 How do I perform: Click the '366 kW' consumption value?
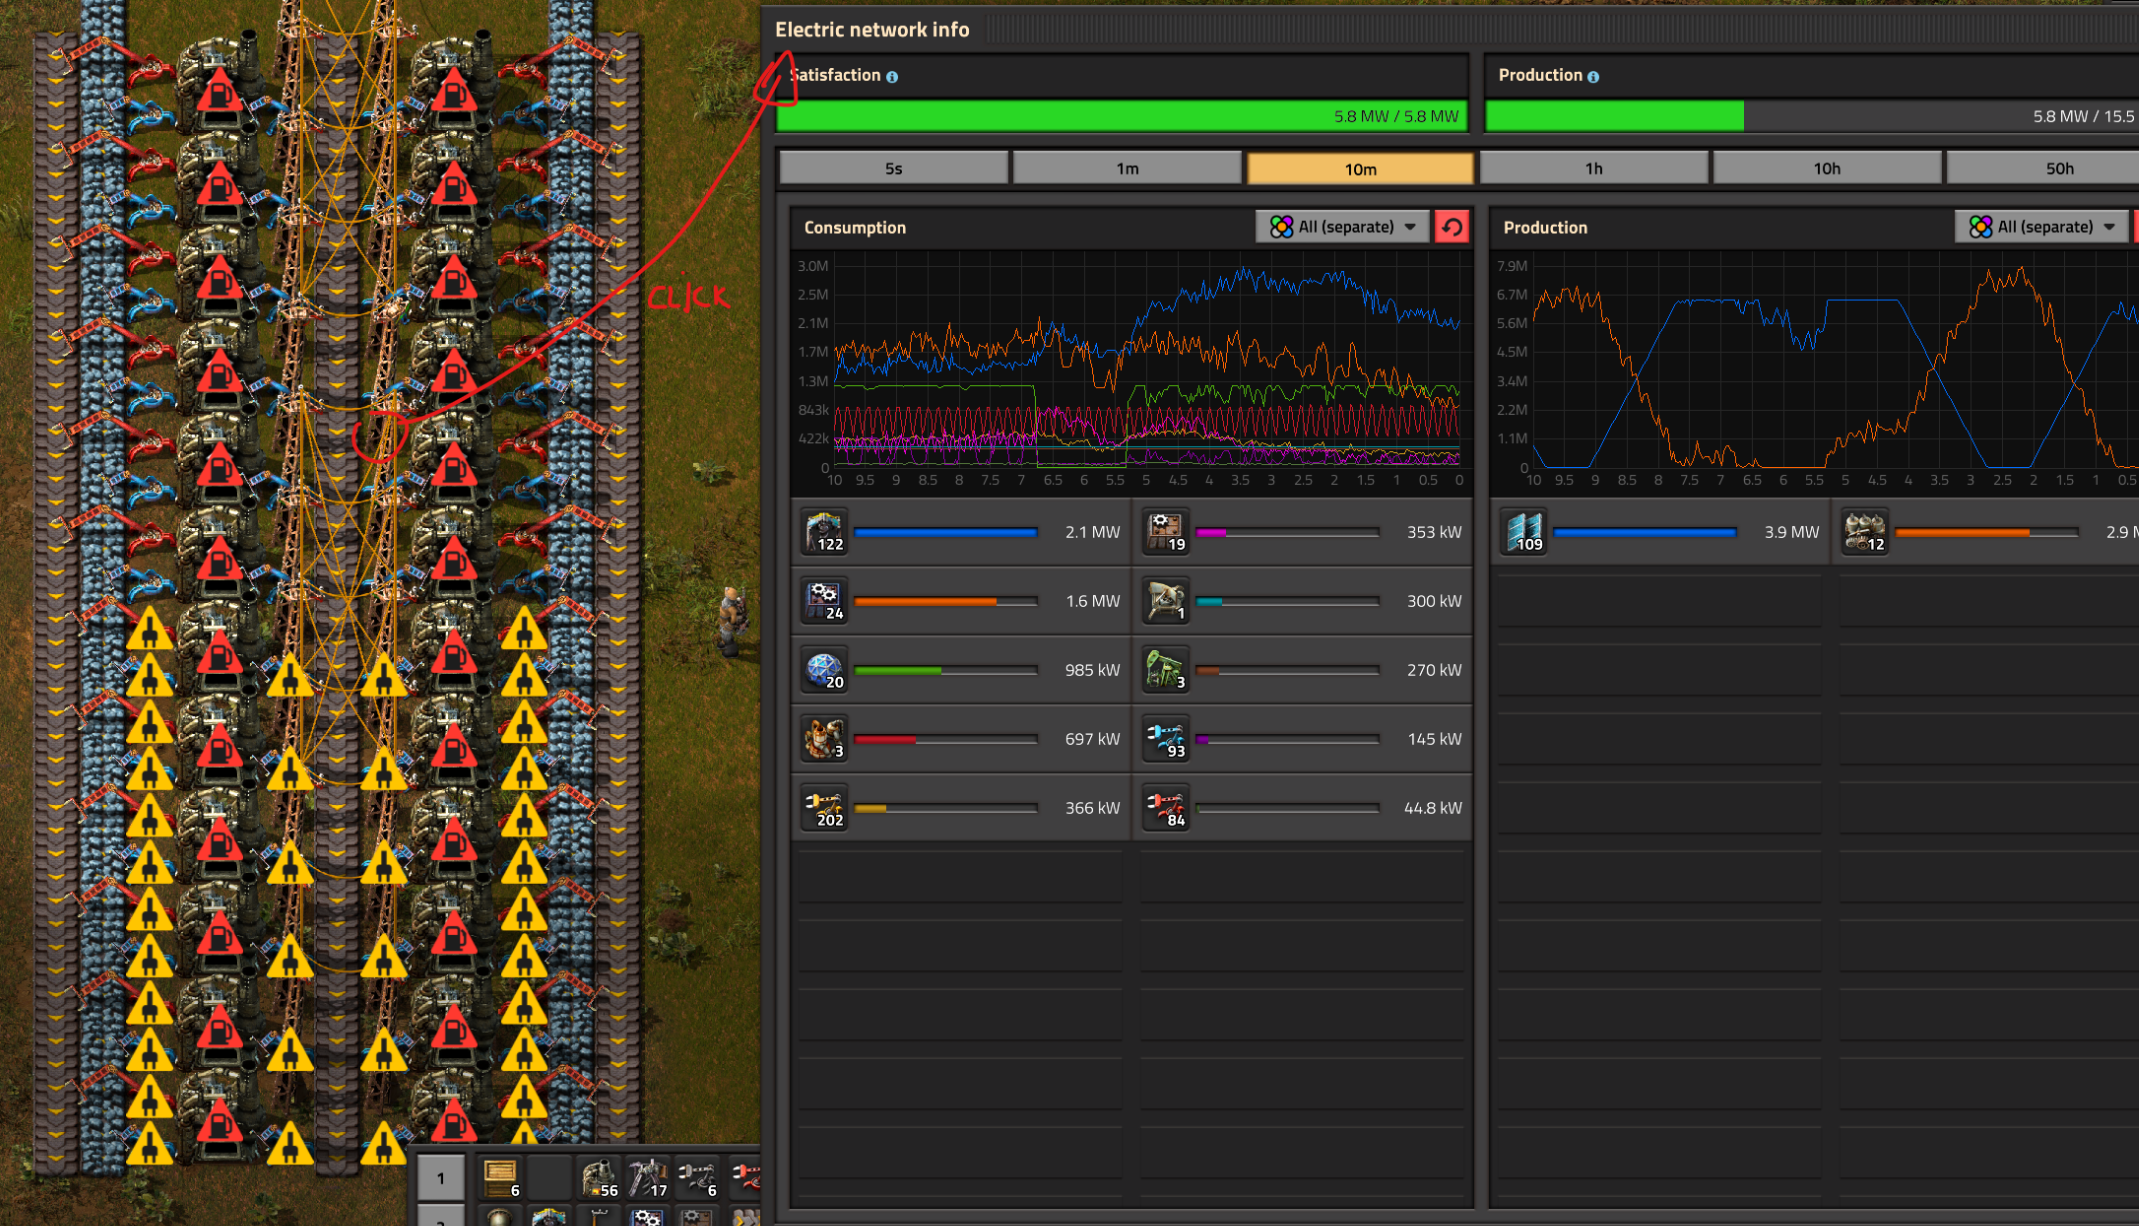1092,808
